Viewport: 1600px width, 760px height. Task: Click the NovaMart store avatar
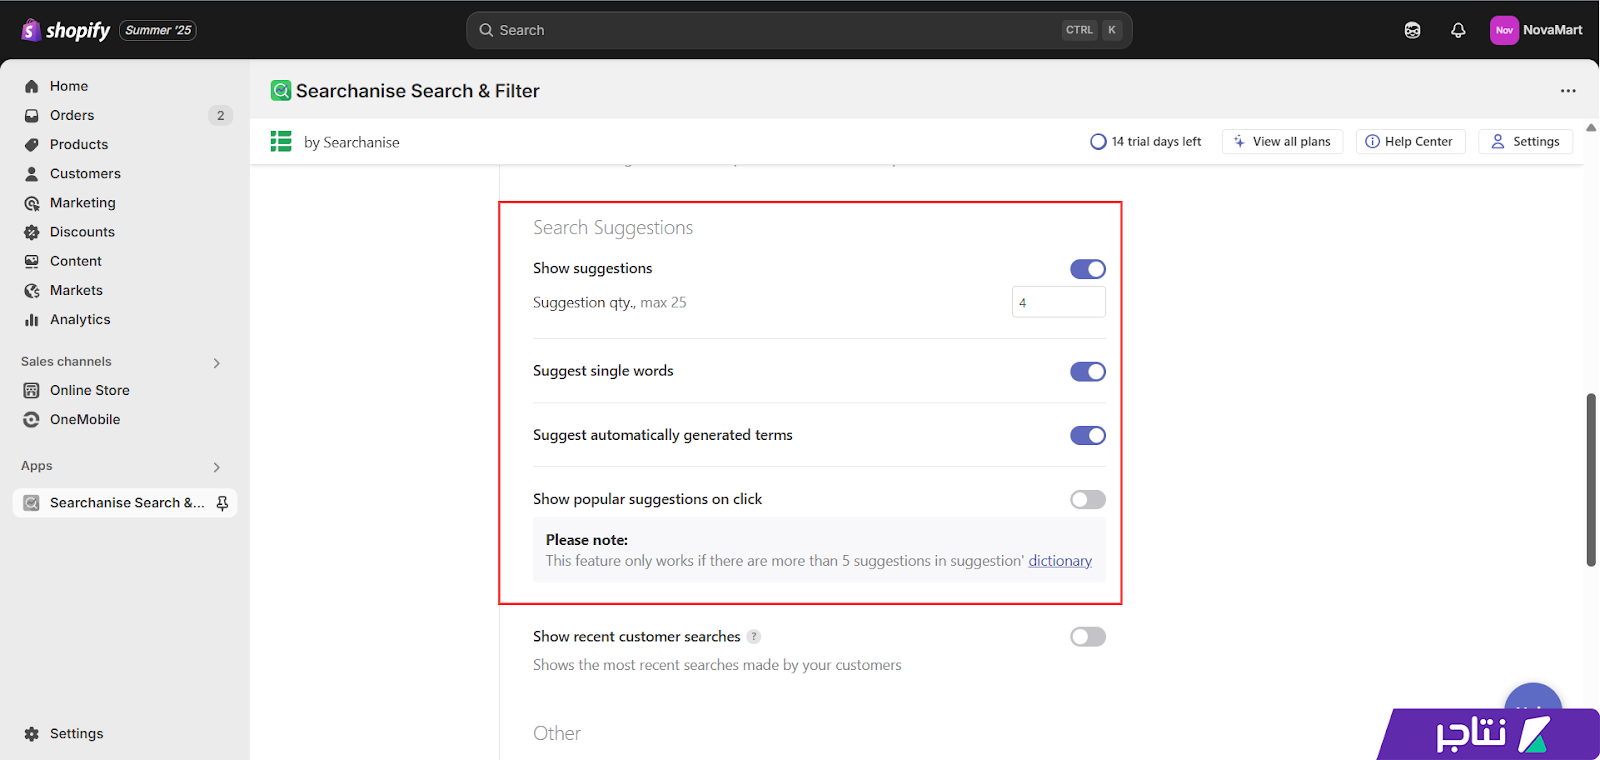point(1504,30)
